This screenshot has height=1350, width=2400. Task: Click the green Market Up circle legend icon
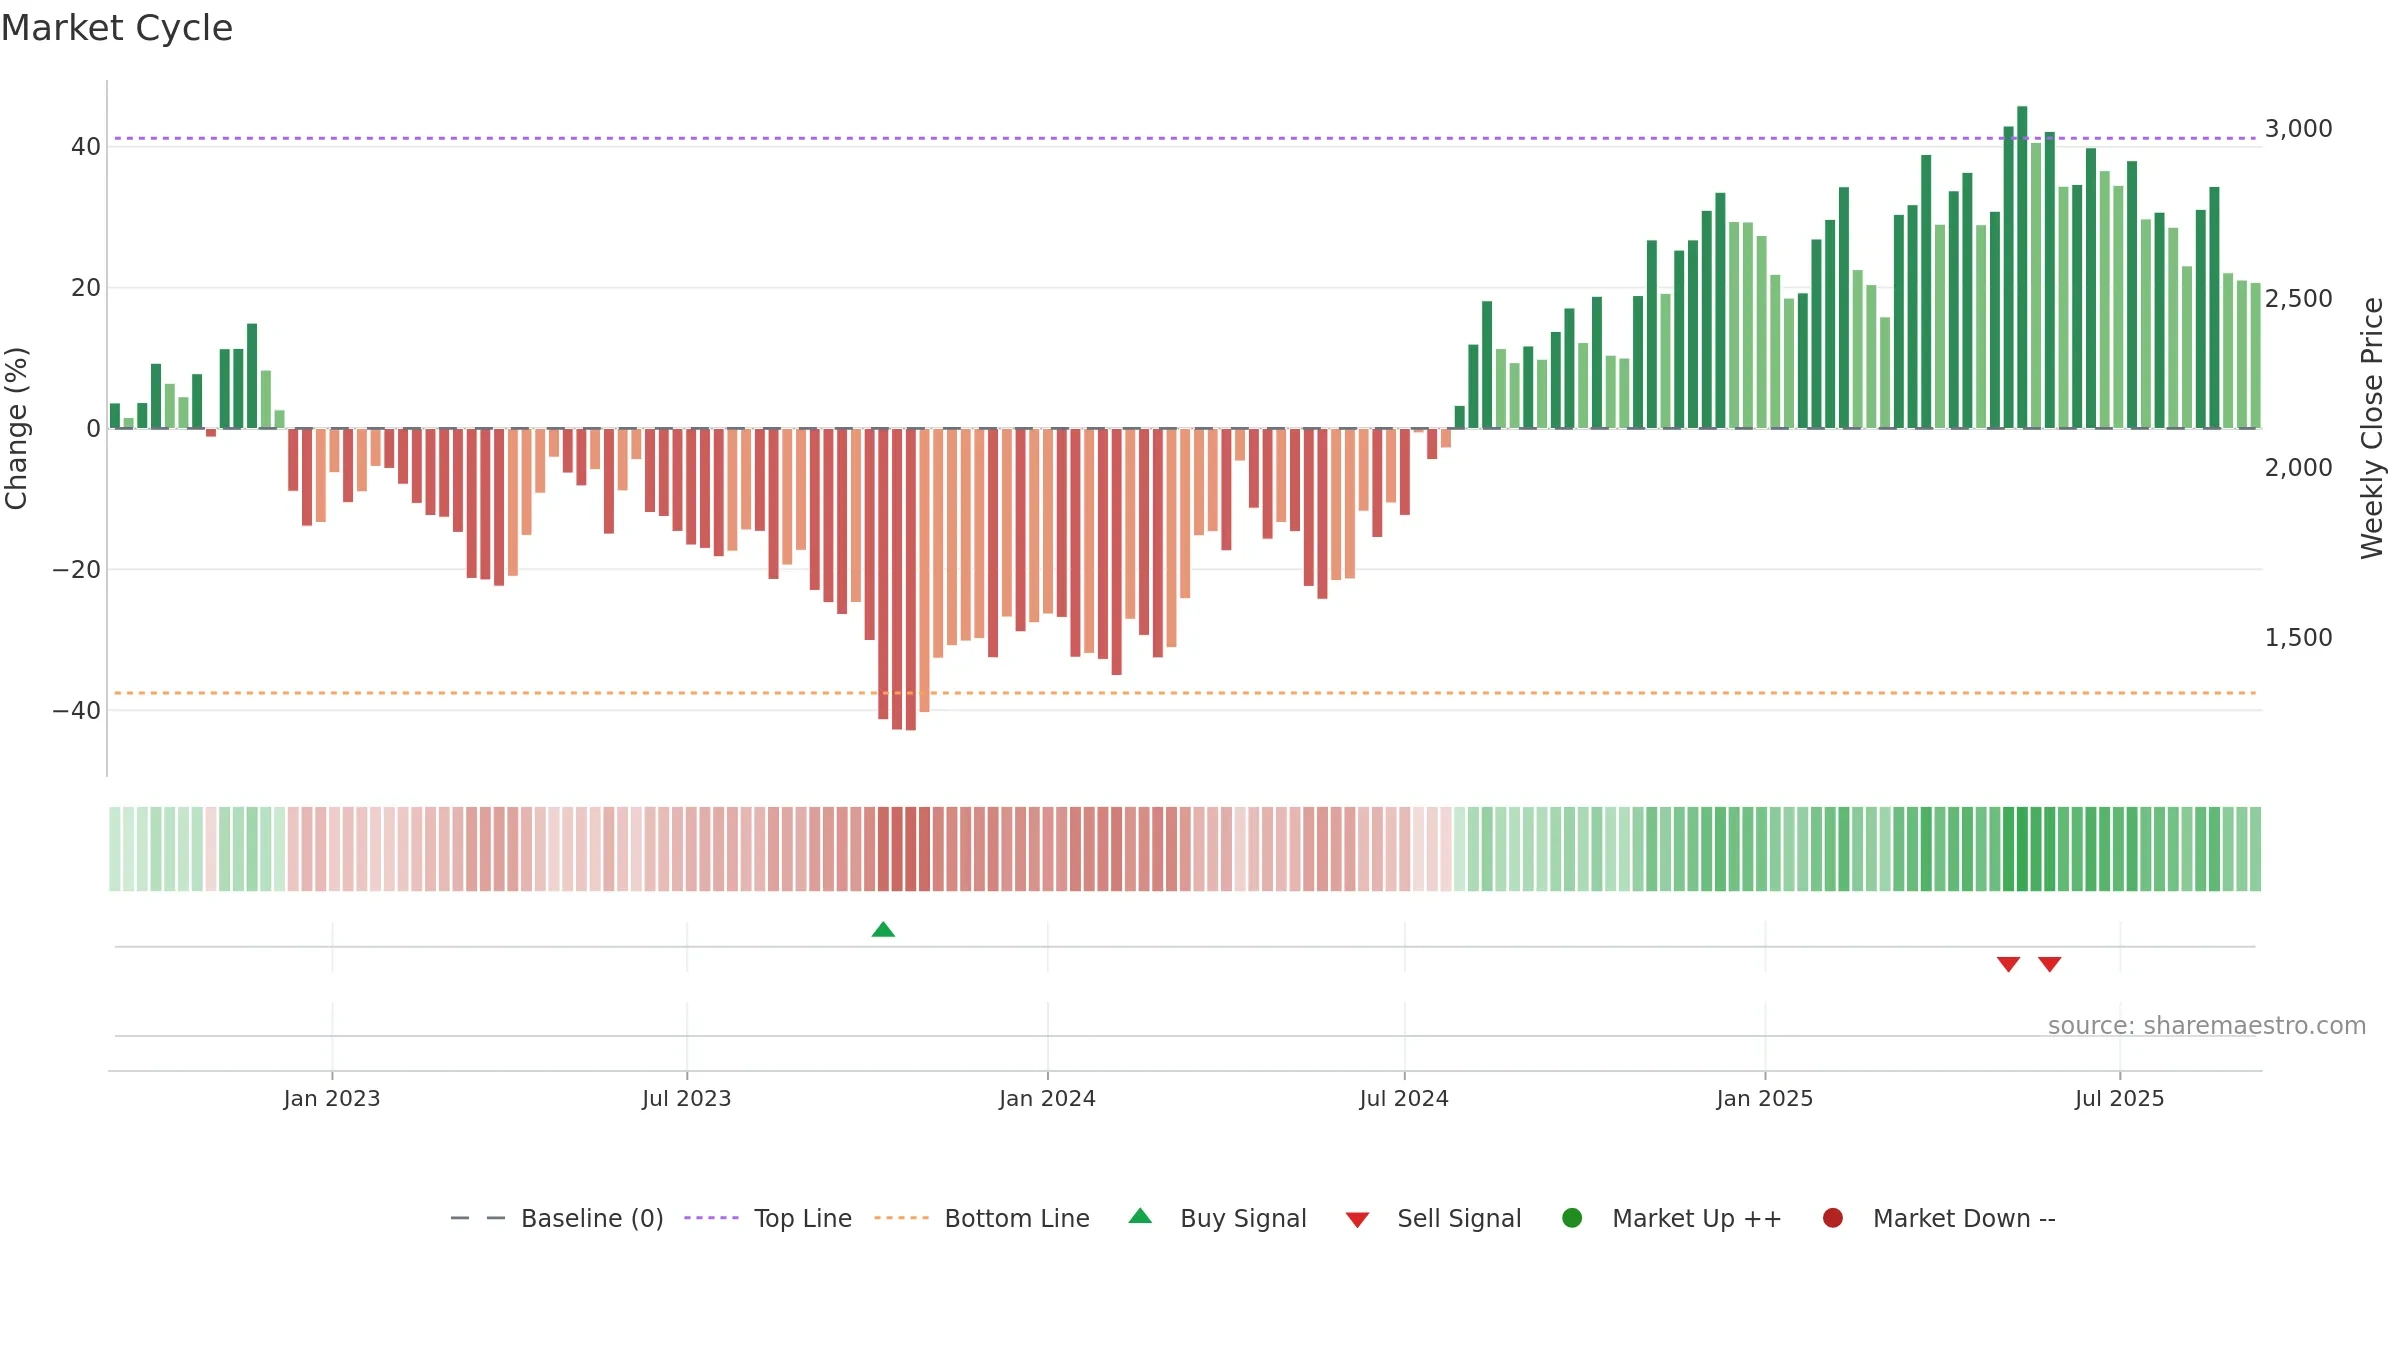(1572, 1218)
